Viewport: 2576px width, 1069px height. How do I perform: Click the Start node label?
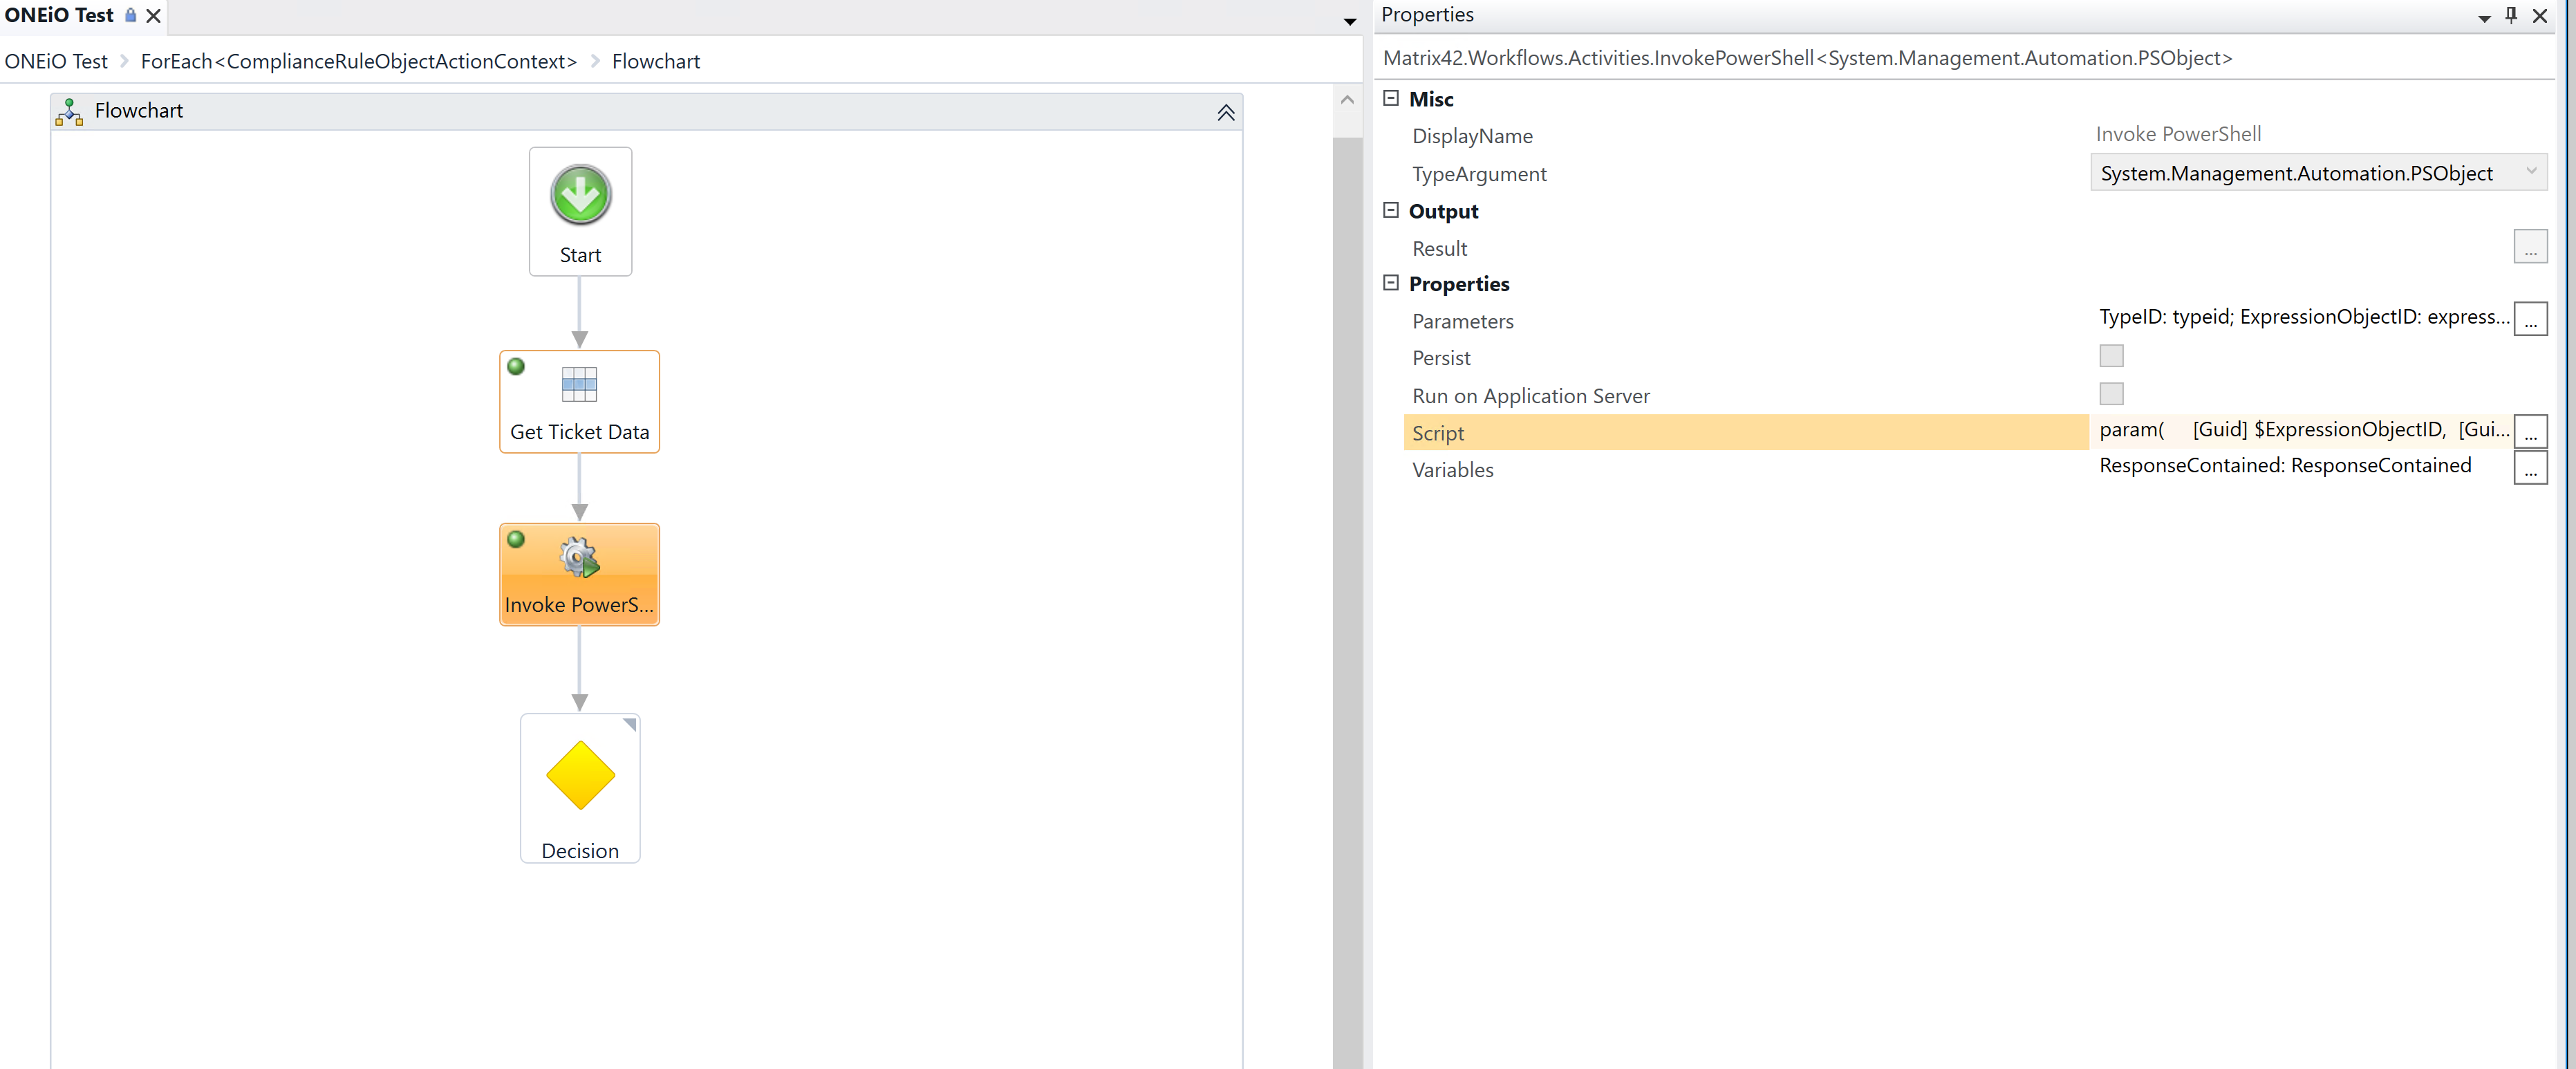[580, 255]
